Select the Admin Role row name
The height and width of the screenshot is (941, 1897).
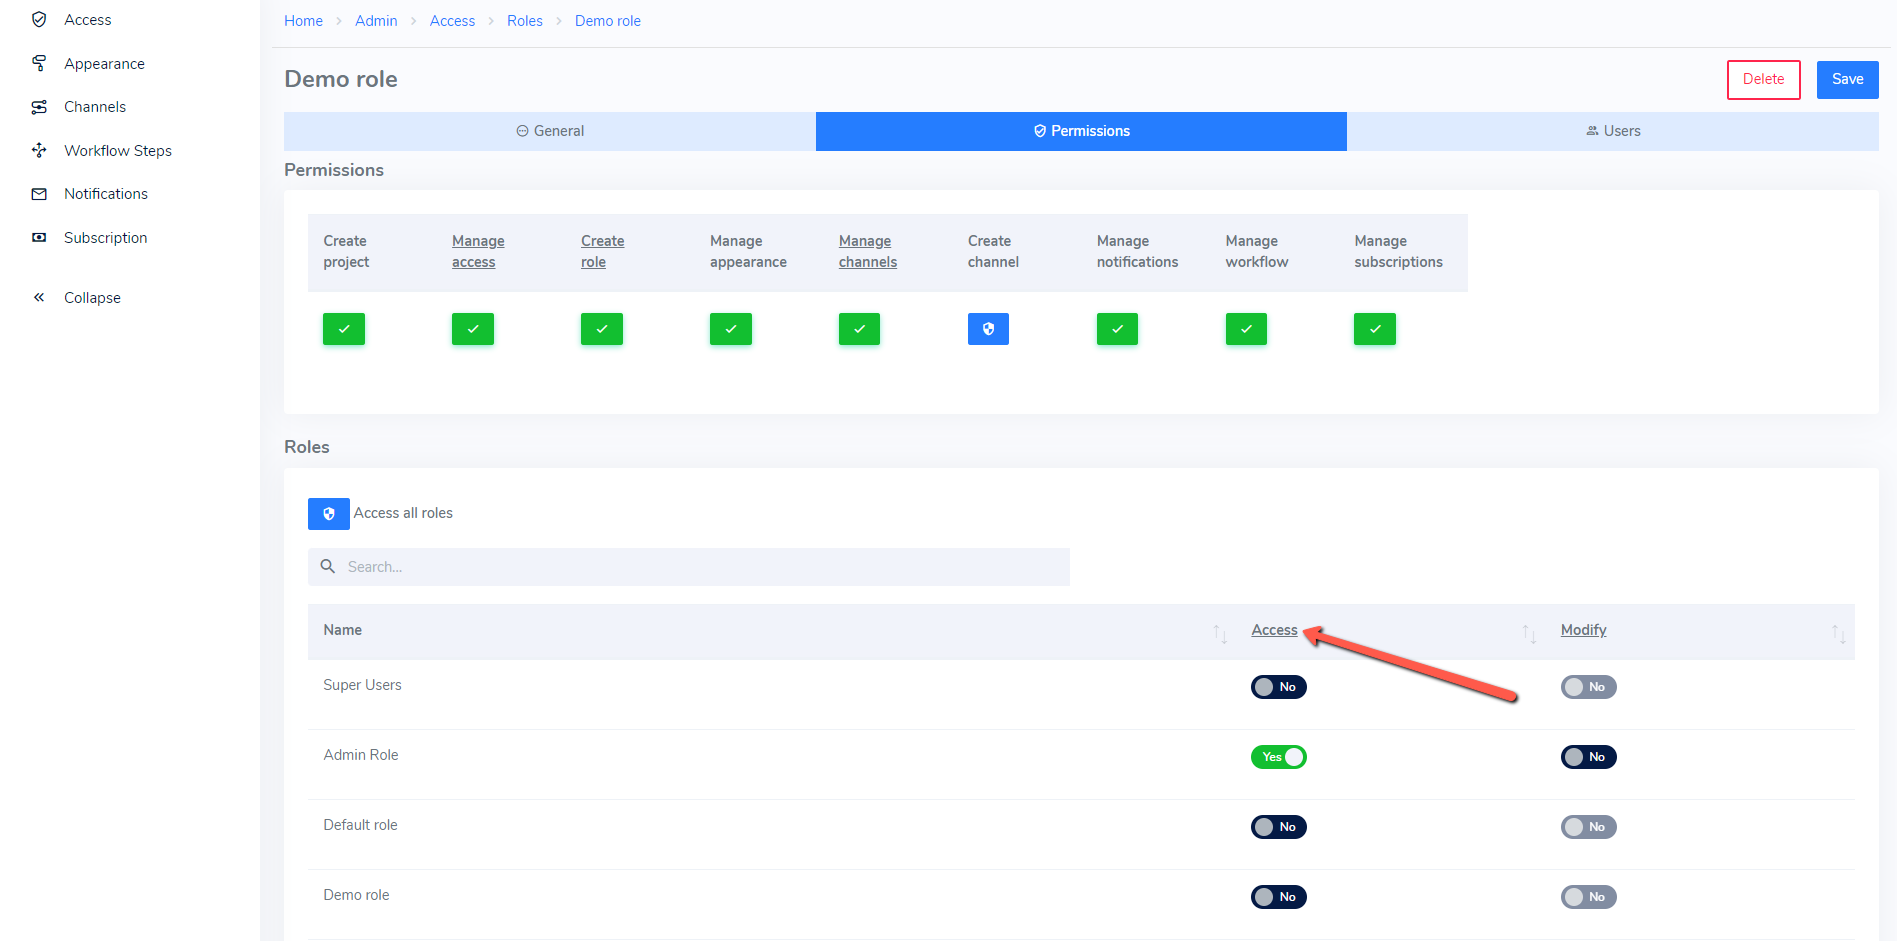click(x=361, y=755)
